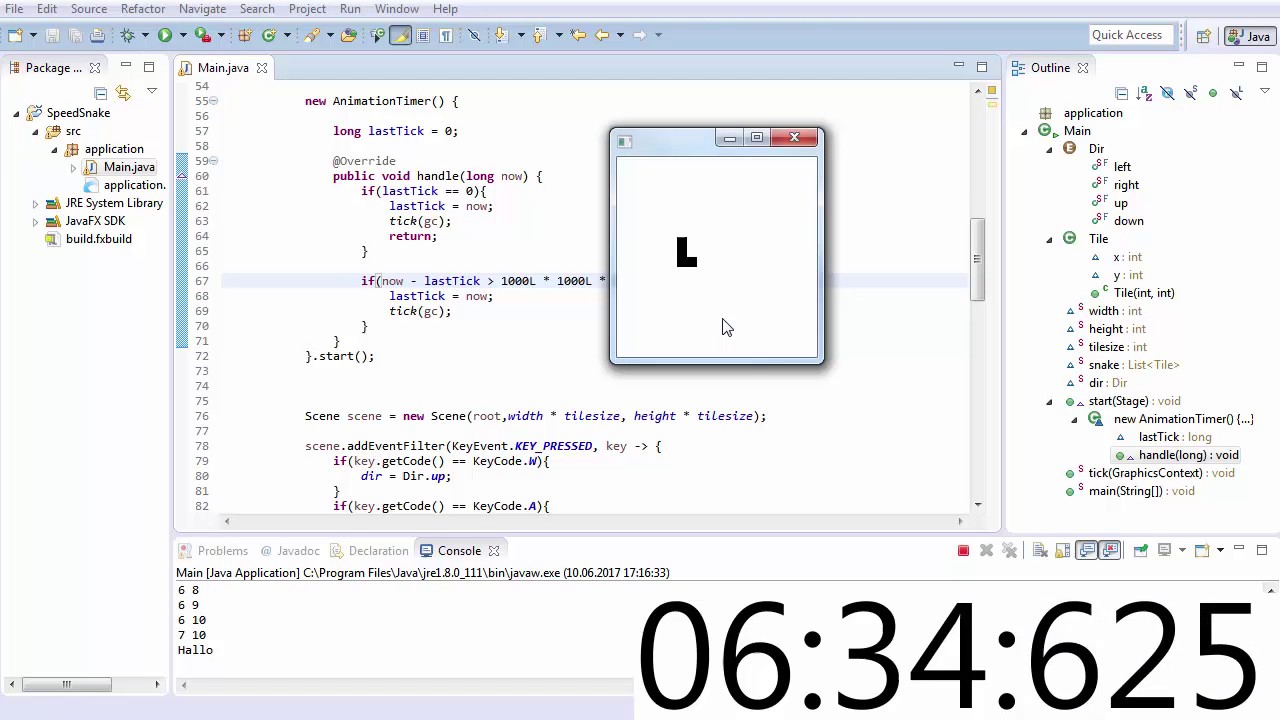Screen dimensions: 1280x720
Task: Click the Back navigation arrow icon
Action: coord(602,35)
